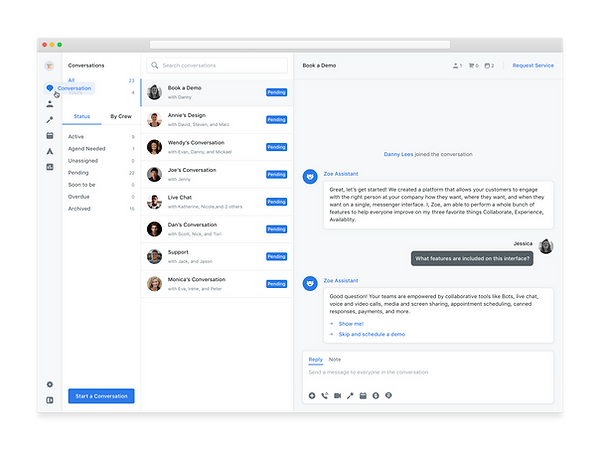
Task: Filter by Unassigned status
Action: pos(101,161)
